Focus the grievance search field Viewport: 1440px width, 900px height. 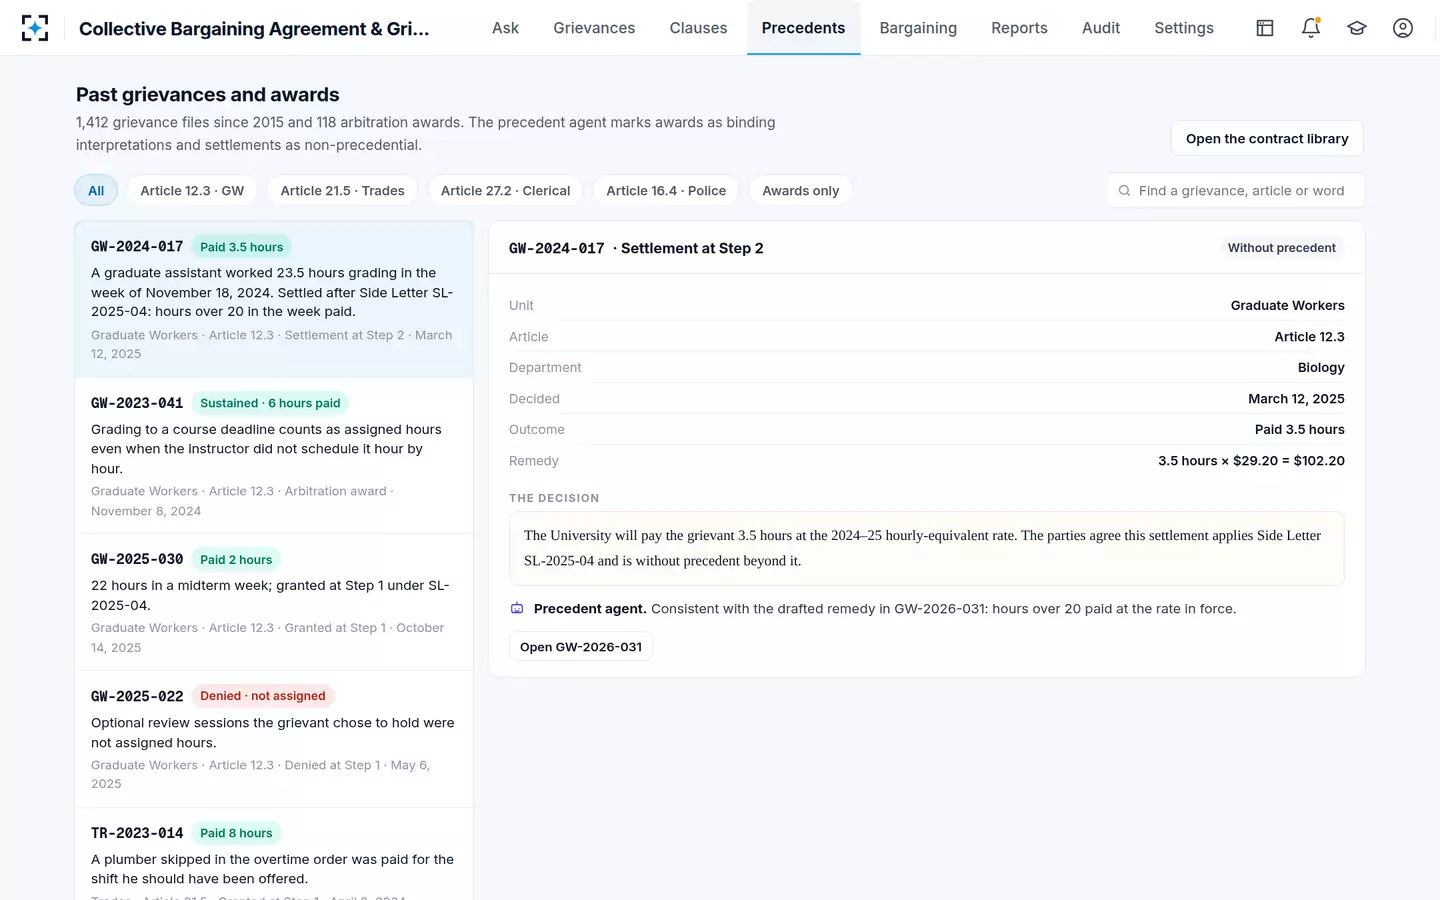[1235, 191]
